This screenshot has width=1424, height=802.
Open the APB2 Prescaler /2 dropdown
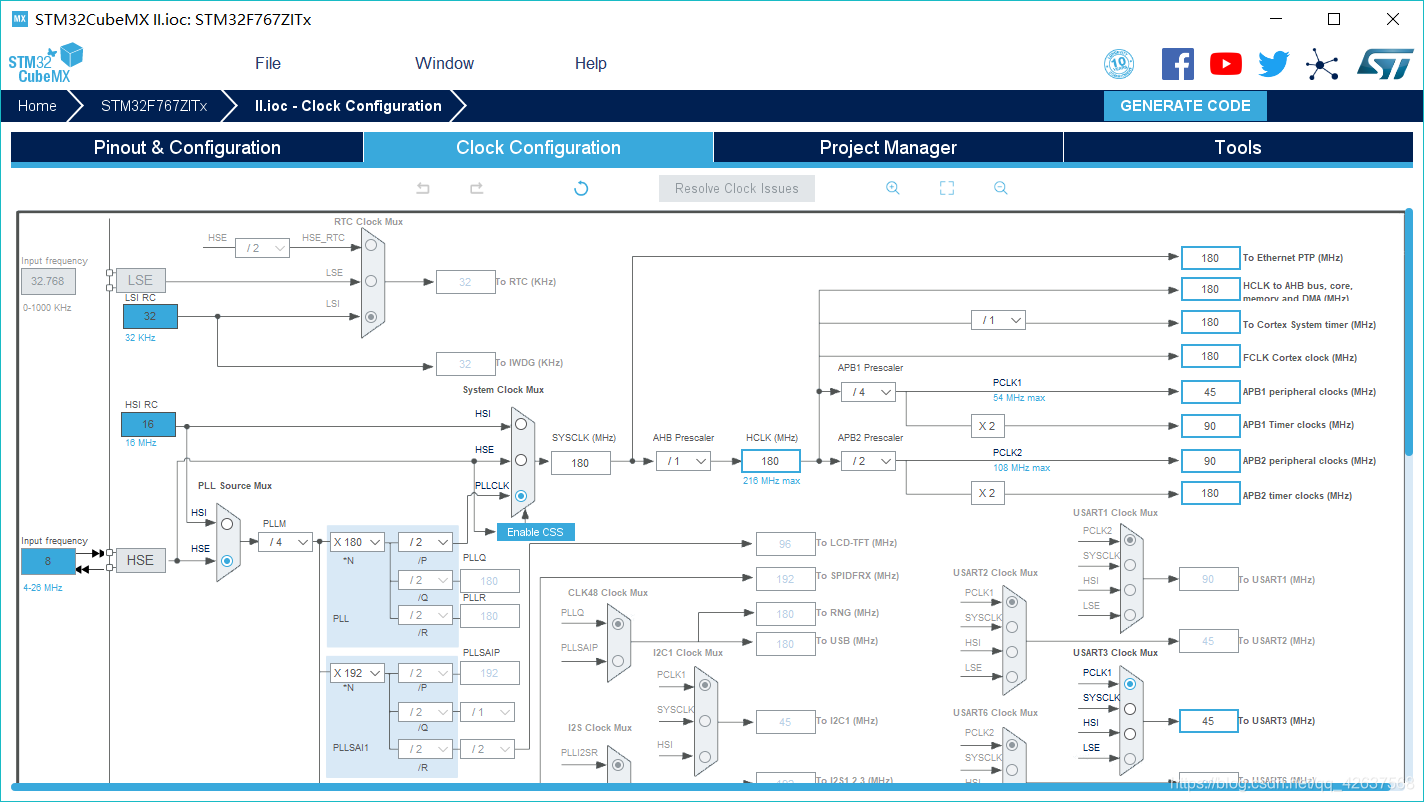point(868,461)
